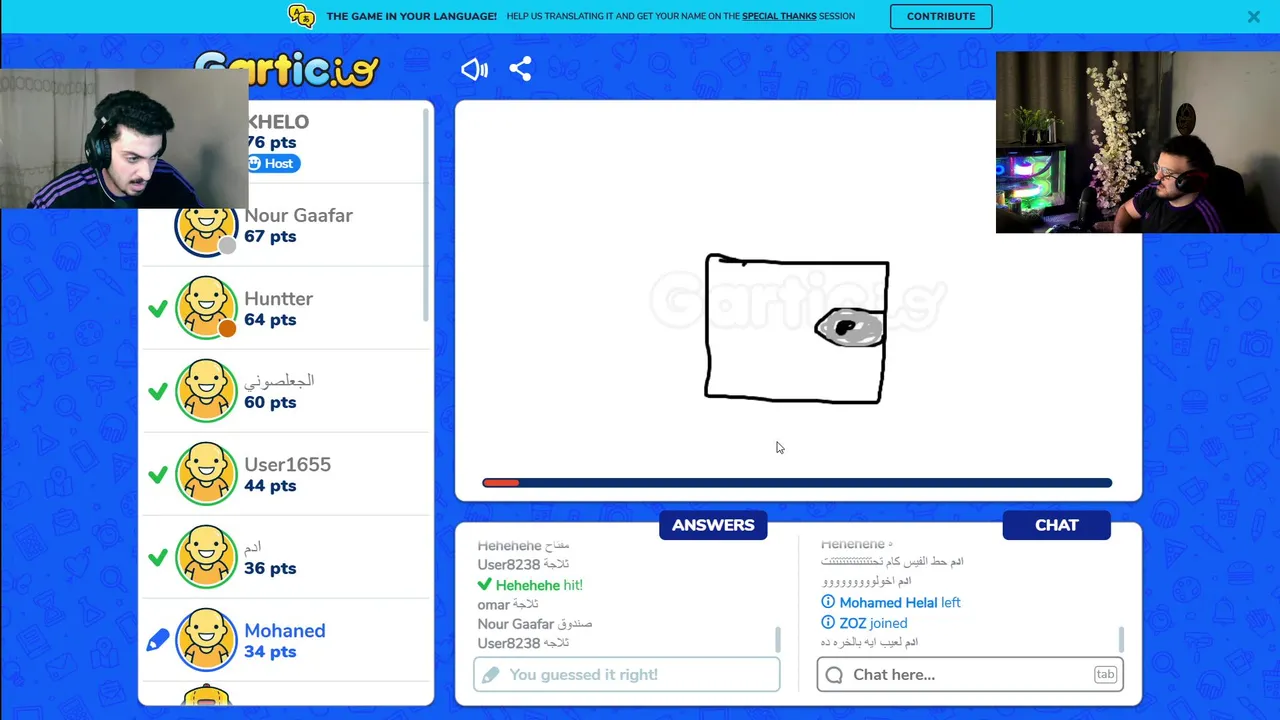Click the drawn gray handle on canvas
Screen dimensions: 1280x720
pos(850,328)
